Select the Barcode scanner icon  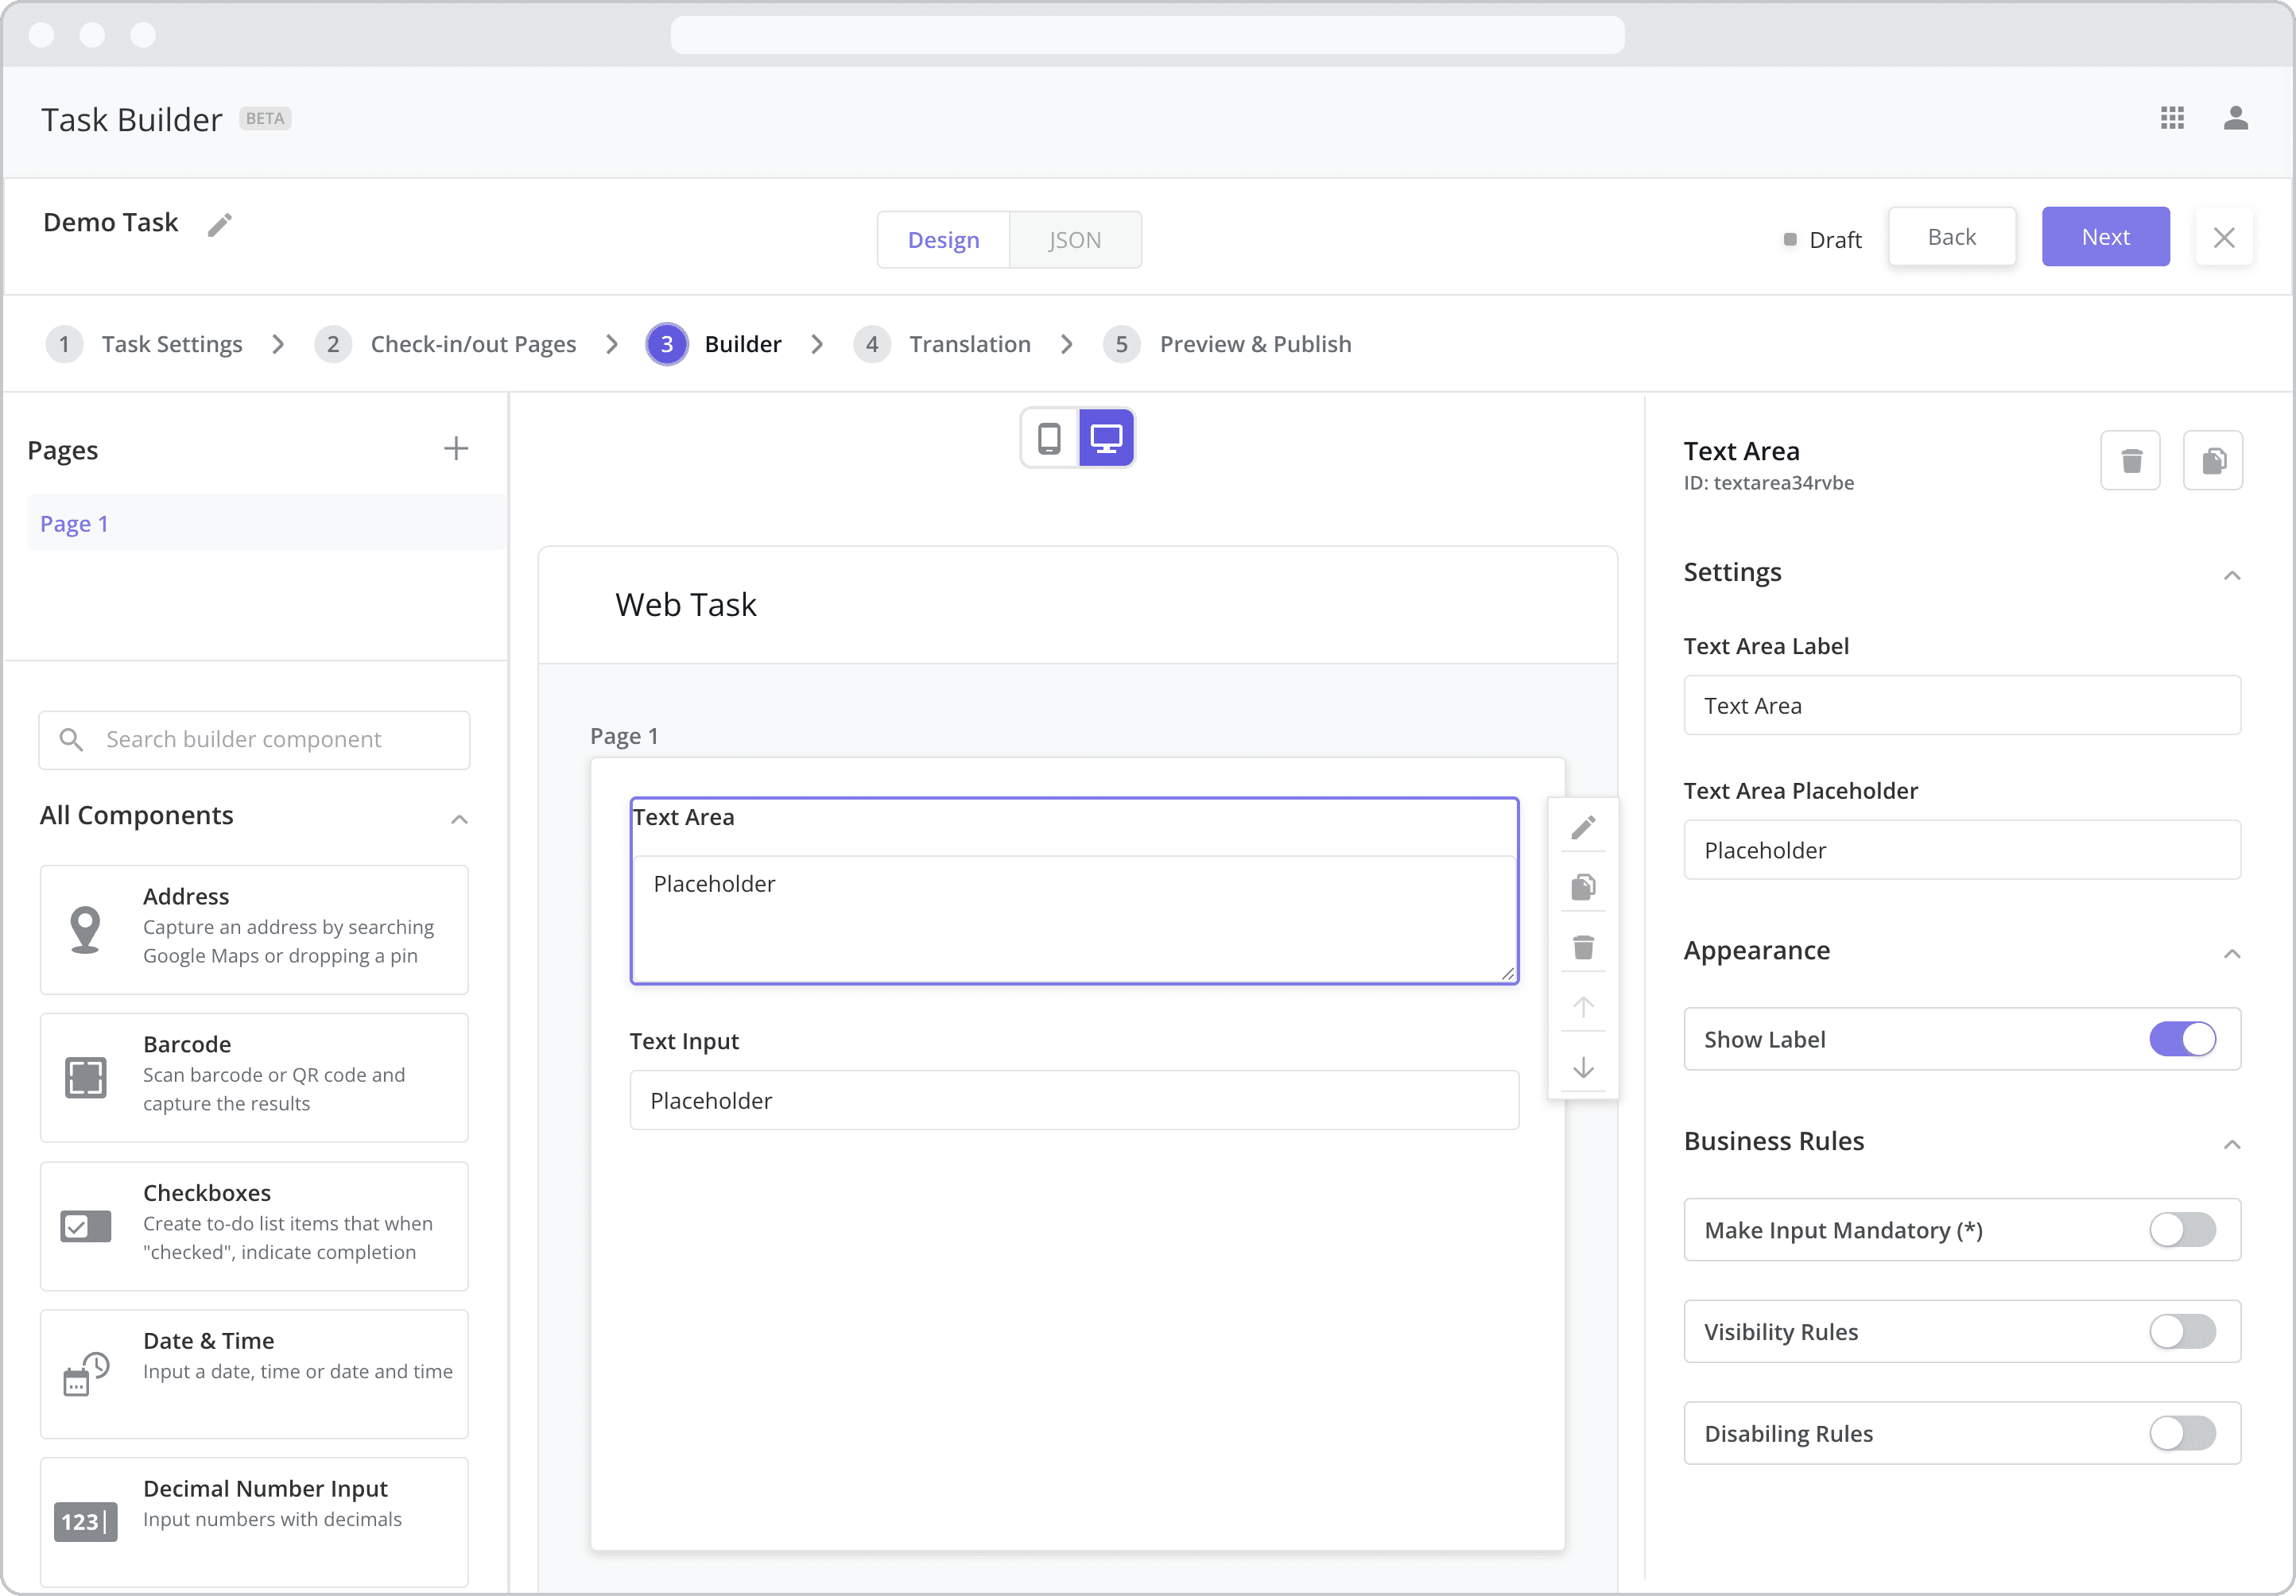click(x=85, y=1078)
